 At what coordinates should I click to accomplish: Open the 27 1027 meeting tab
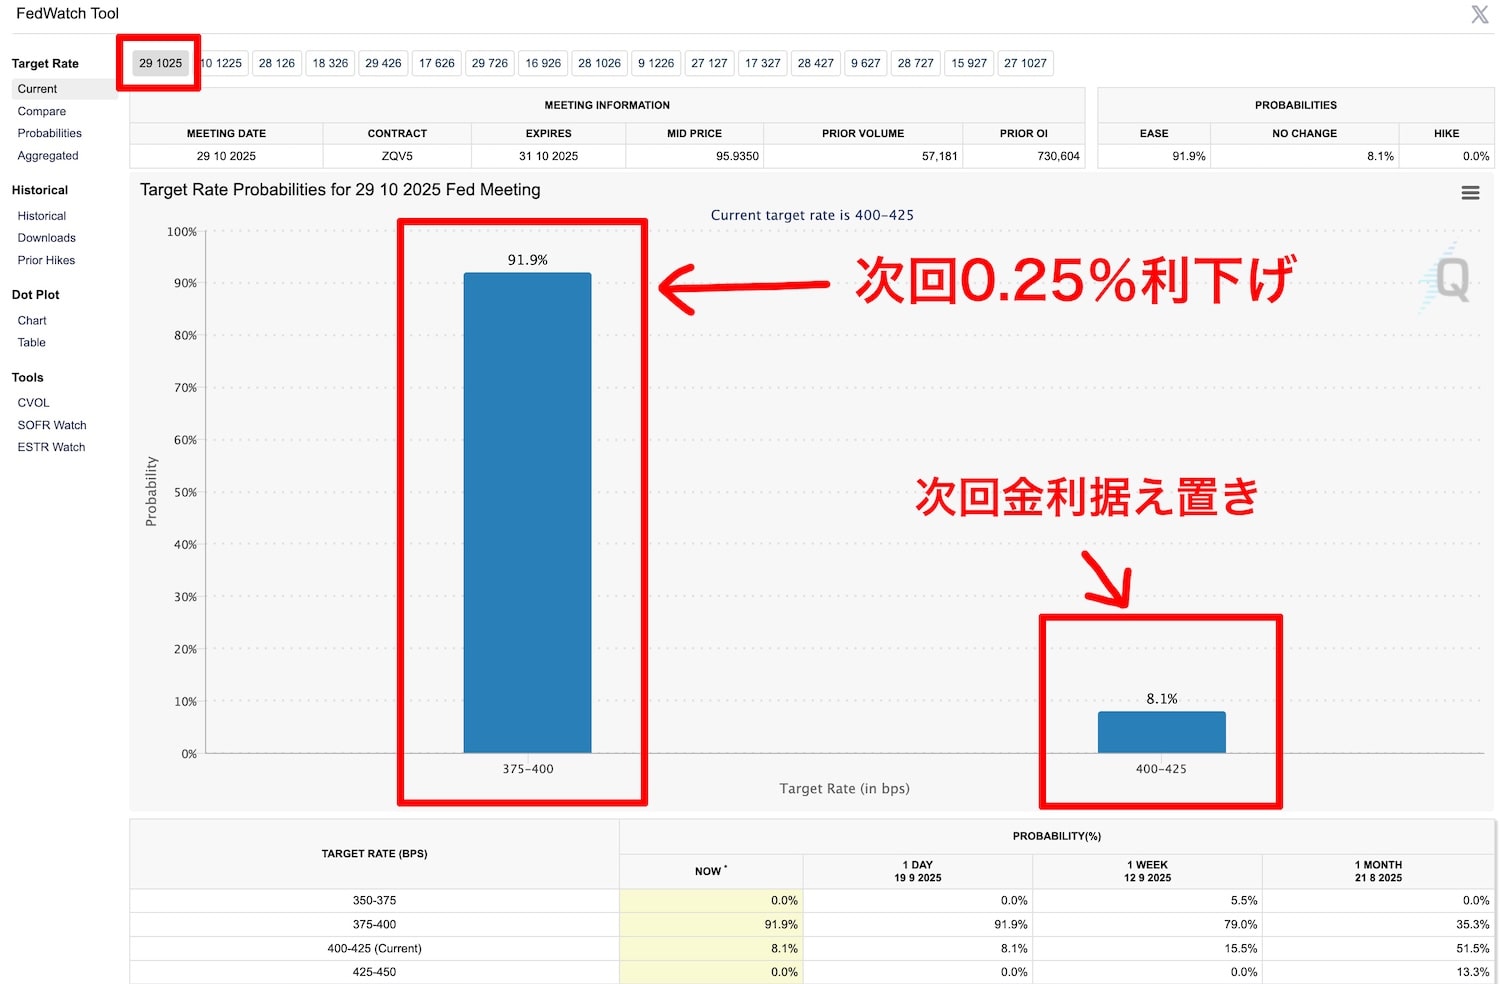pos(1025,63)
